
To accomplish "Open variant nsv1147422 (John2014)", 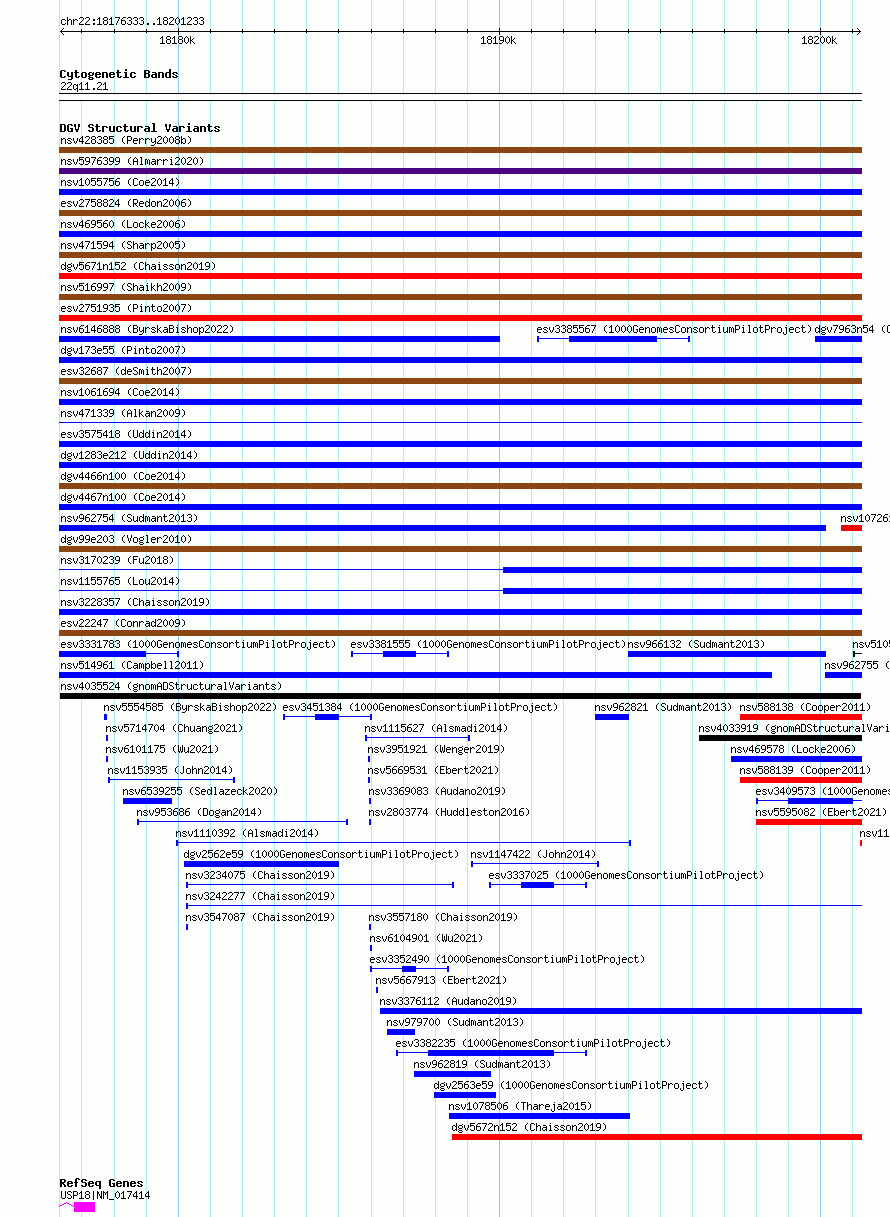I will coord(533,854).
